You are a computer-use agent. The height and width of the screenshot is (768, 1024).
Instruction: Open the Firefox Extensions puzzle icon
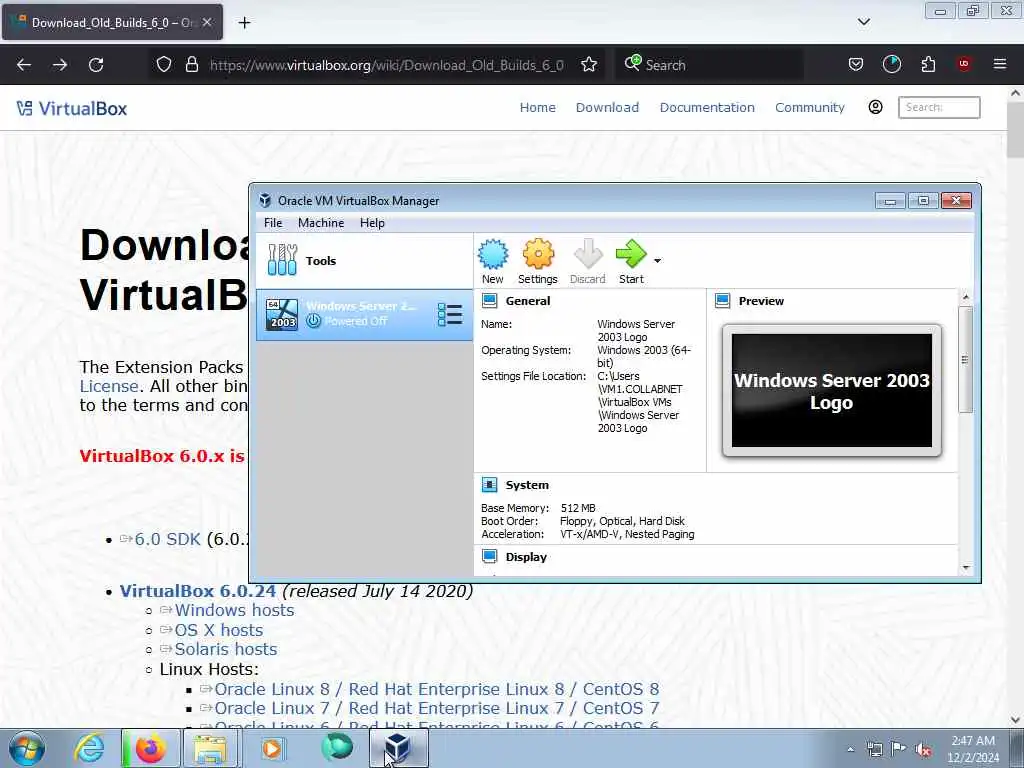tap(928, 64)
